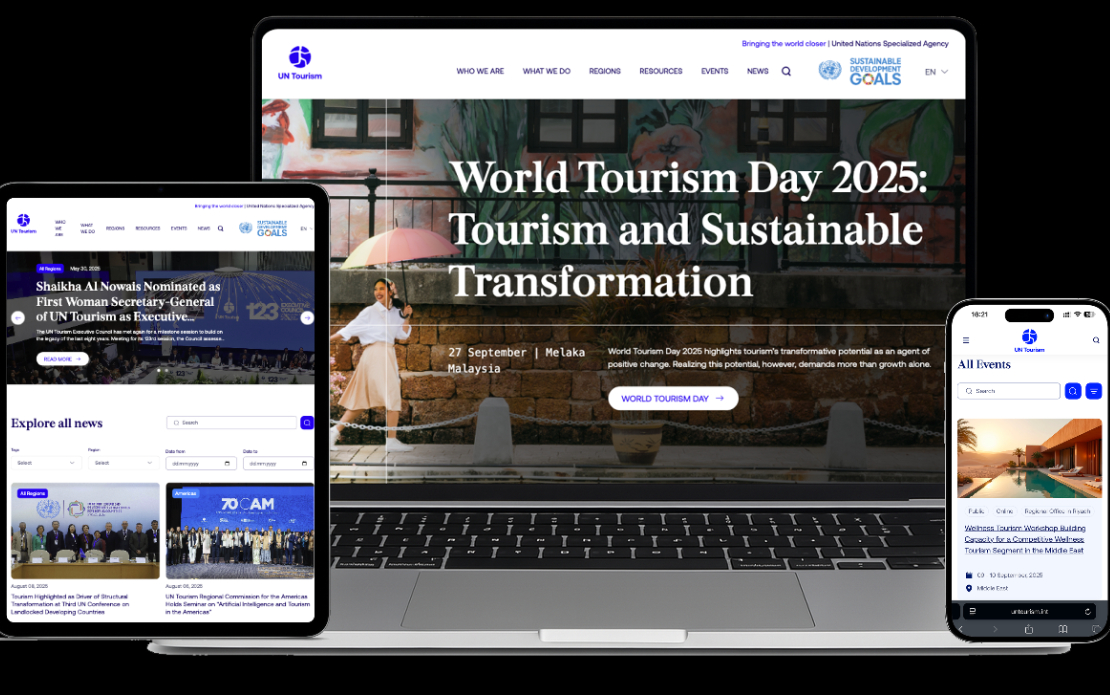The width and height of the screenshot is (1110, 695).
Task: Click the UN Tourism logo on the tablet
Action: coord(23,224)
